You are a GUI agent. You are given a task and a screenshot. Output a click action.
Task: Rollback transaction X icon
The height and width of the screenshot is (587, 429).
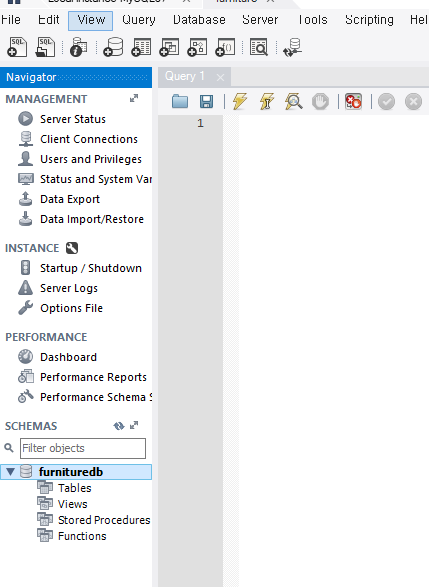(414, 101)
